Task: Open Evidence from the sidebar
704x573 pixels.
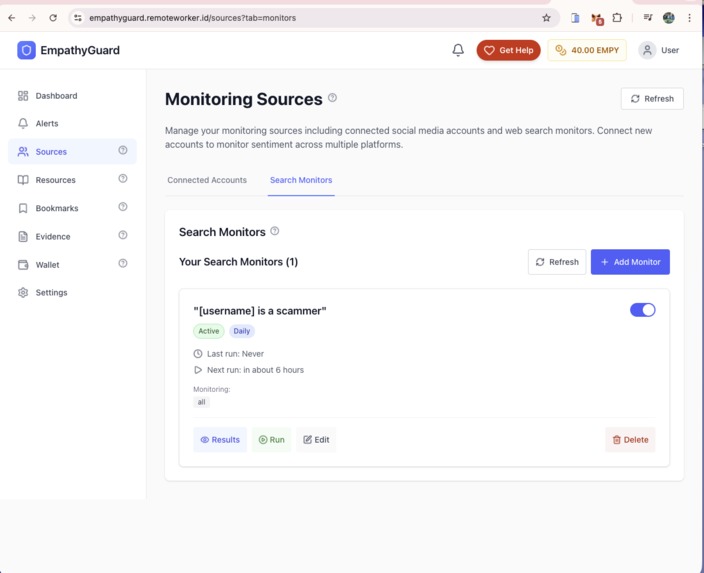Action: tap(72, 236)
